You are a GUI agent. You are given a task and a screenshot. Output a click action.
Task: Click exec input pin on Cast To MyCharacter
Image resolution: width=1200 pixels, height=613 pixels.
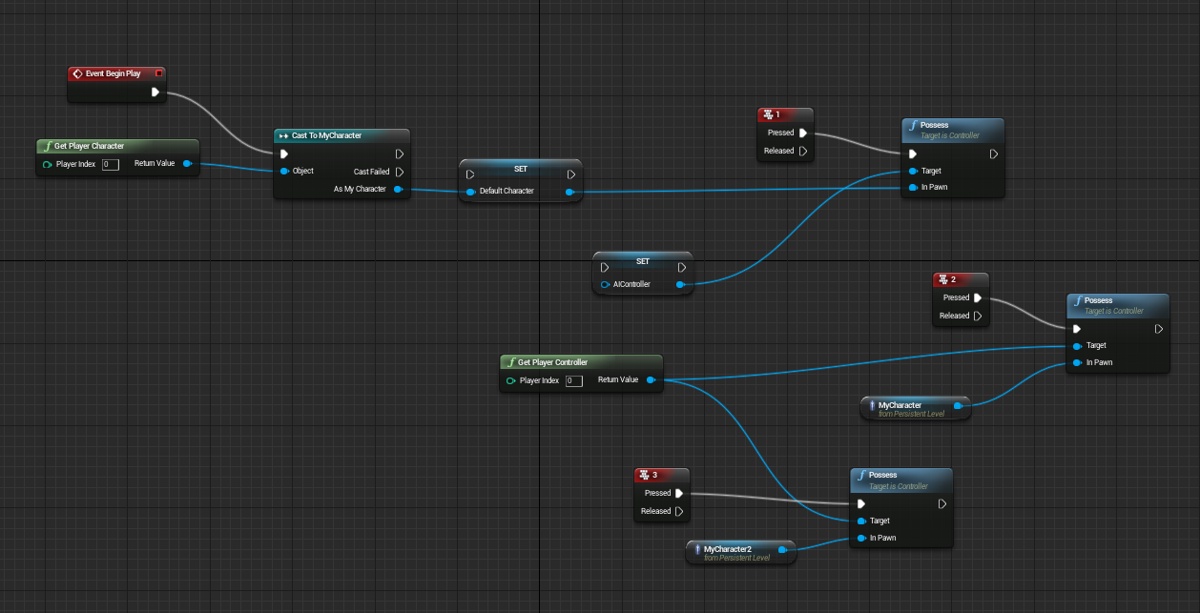click(284, 154)
